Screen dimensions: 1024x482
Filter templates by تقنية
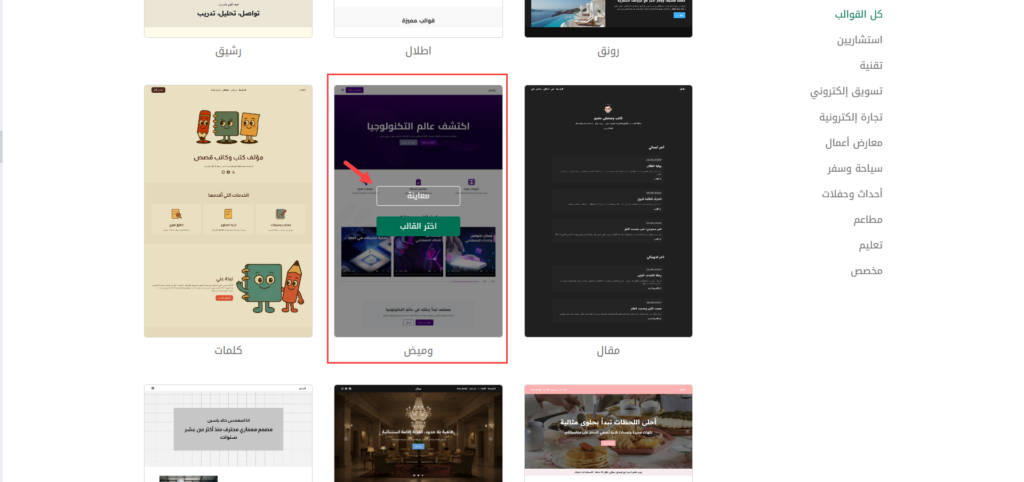[870, 66]
